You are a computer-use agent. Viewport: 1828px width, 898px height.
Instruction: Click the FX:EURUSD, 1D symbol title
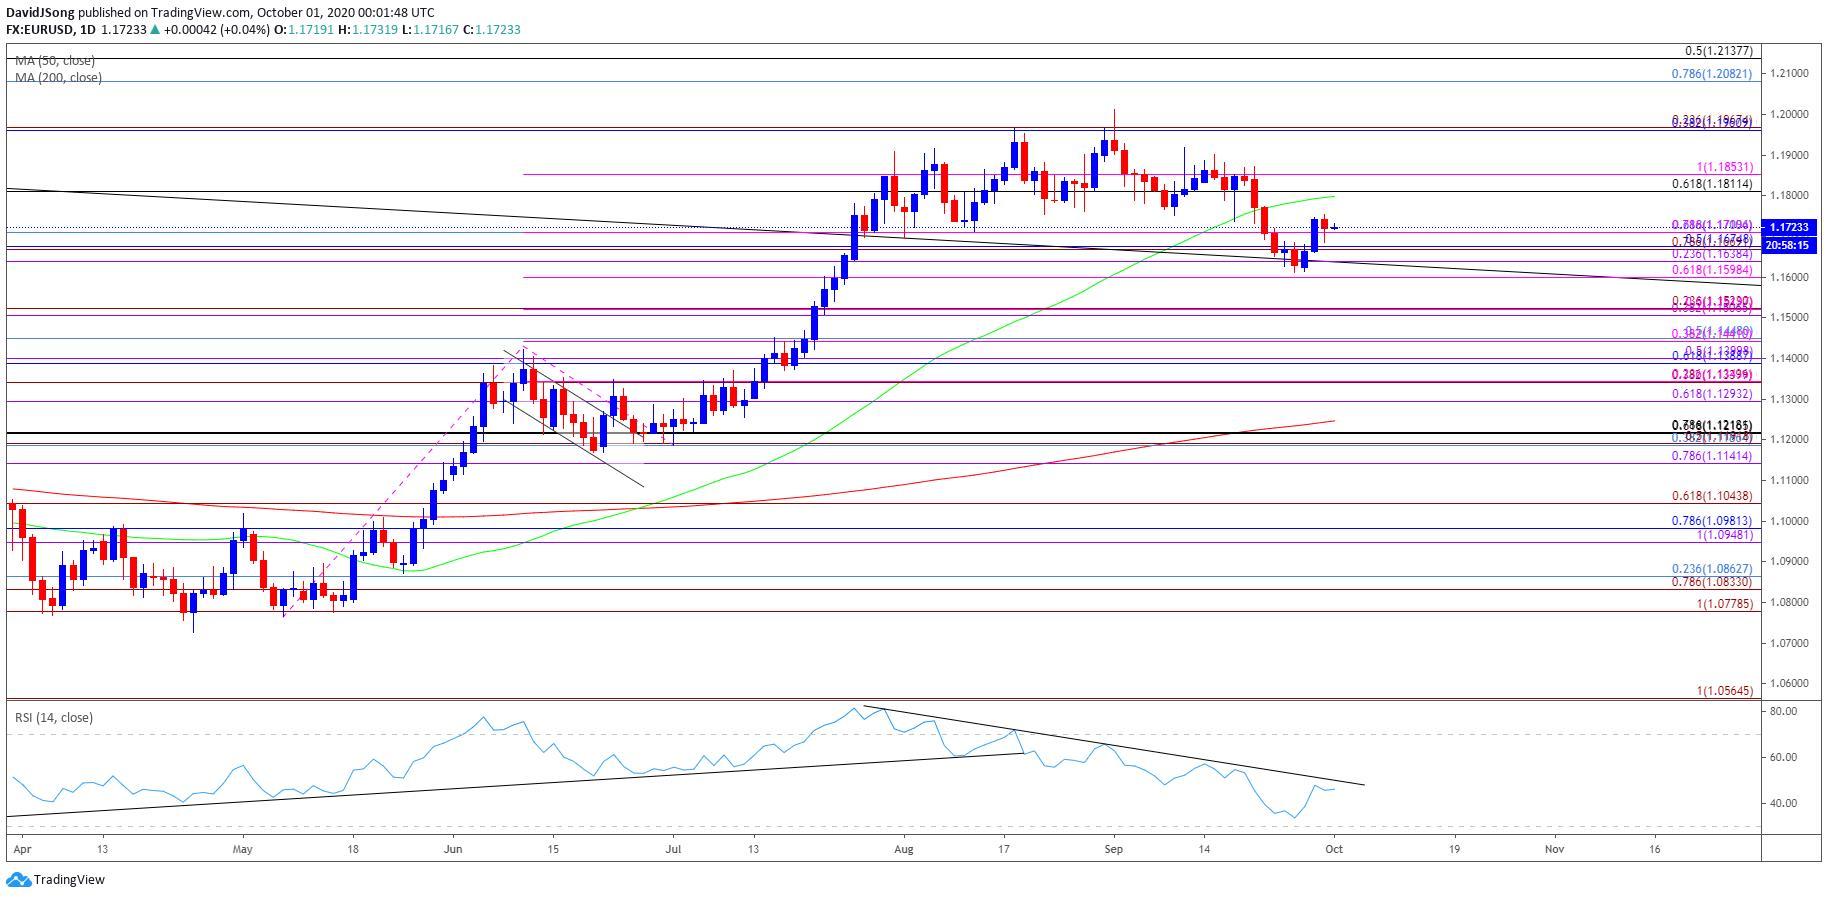click(x=50, y=29)
